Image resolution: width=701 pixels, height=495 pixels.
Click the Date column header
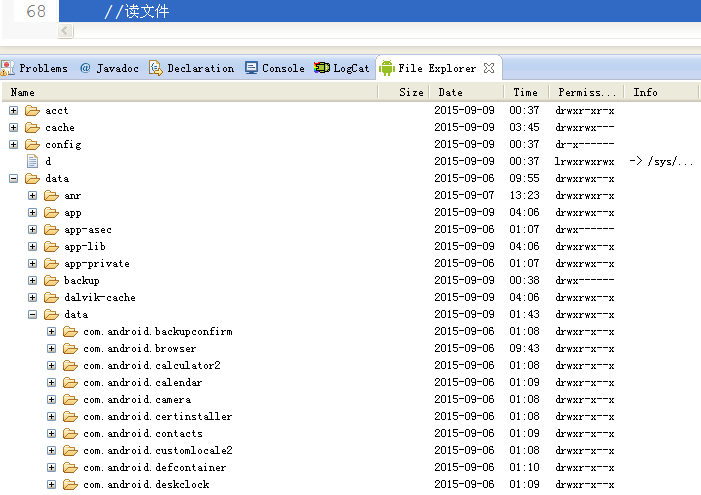[x=467, y=93]
